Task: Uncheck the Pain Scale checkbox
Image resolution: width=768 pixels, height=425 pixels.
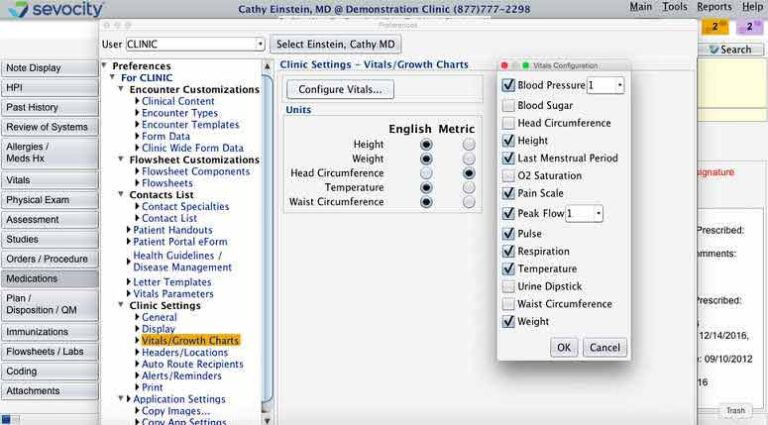Action: pos(508,193)
